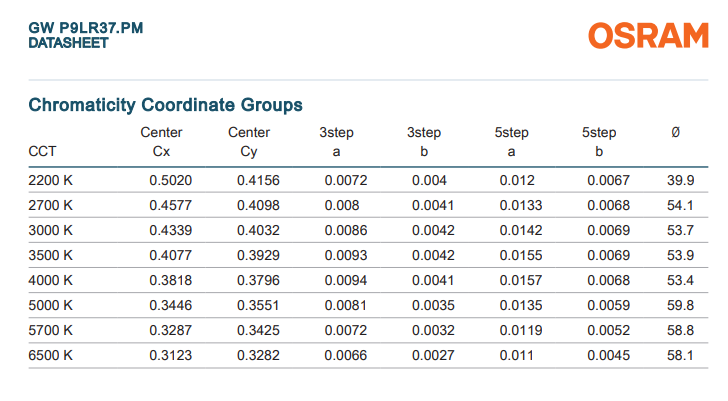Click the 5700 K row label
The height and width of the screenshot is (401, 728).
pyautogui.click(x=51, y=330)
